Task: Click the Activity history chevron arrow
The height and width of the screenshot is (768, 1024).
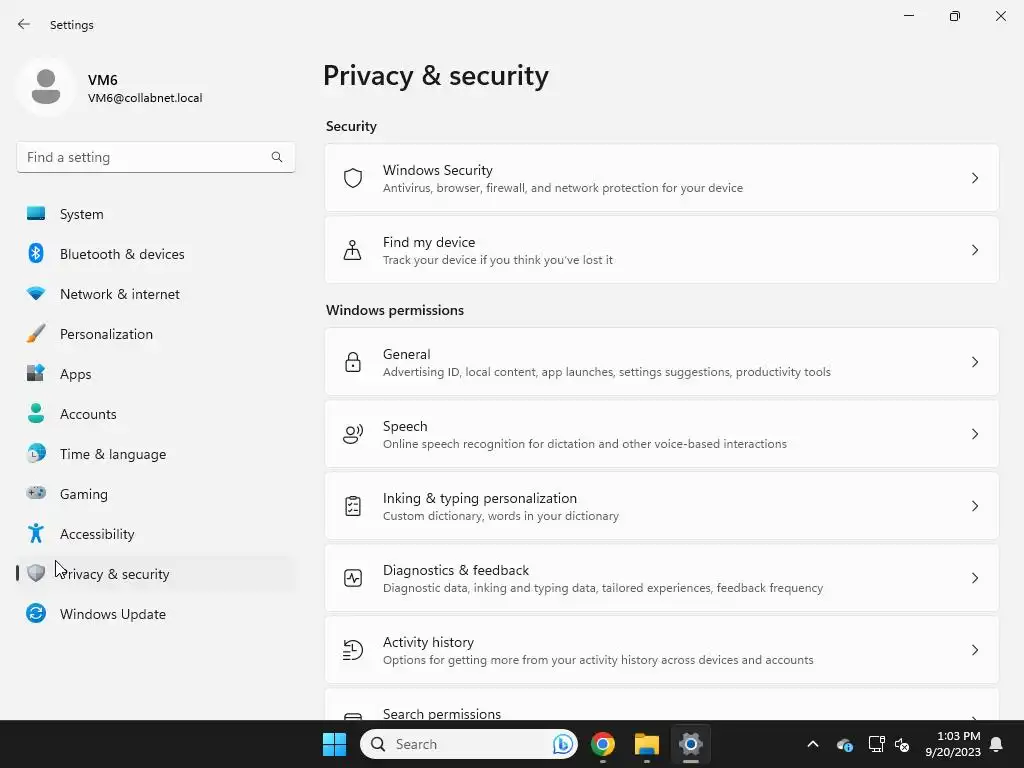Action: pyautogui.click(x=975, y=650)
